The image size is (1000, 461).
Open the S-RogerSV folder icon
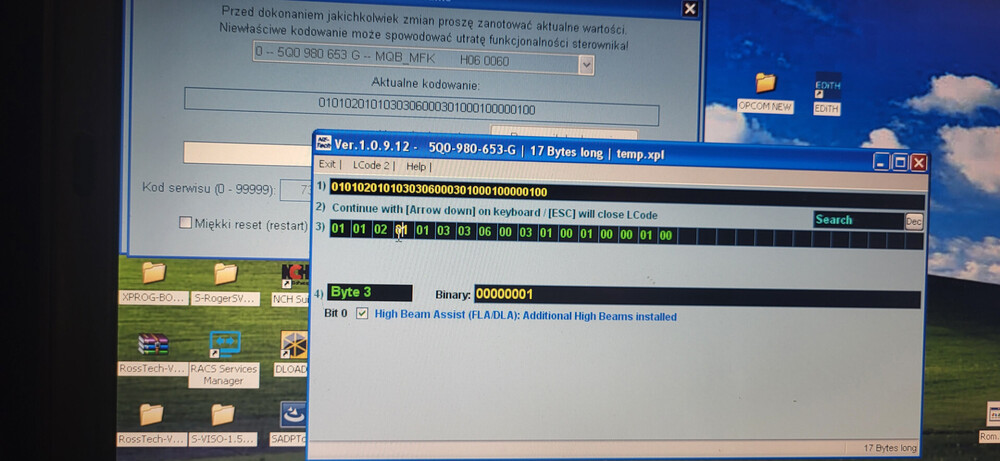pos(225,274)
